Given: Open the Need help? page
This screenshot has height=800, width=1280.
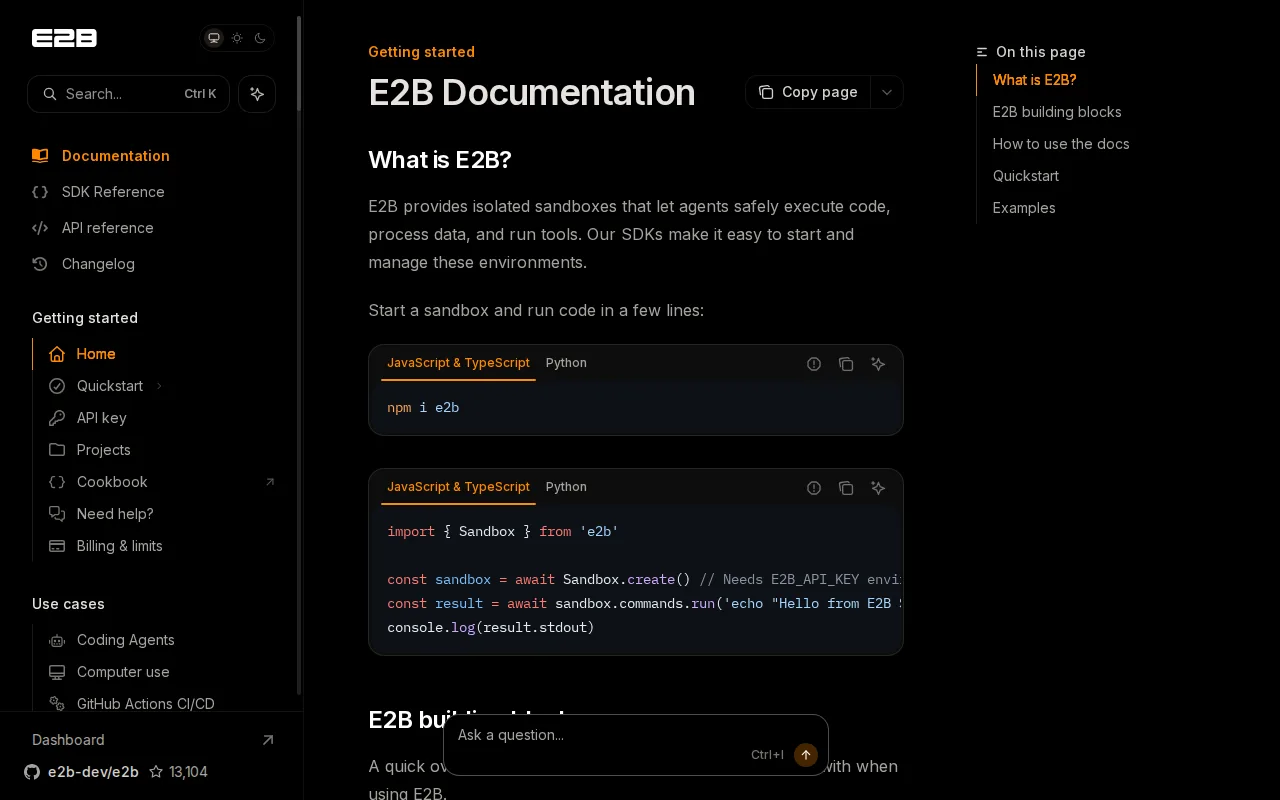Looking at the screenshot, I should pyautogui.click(x=115, y=514).
